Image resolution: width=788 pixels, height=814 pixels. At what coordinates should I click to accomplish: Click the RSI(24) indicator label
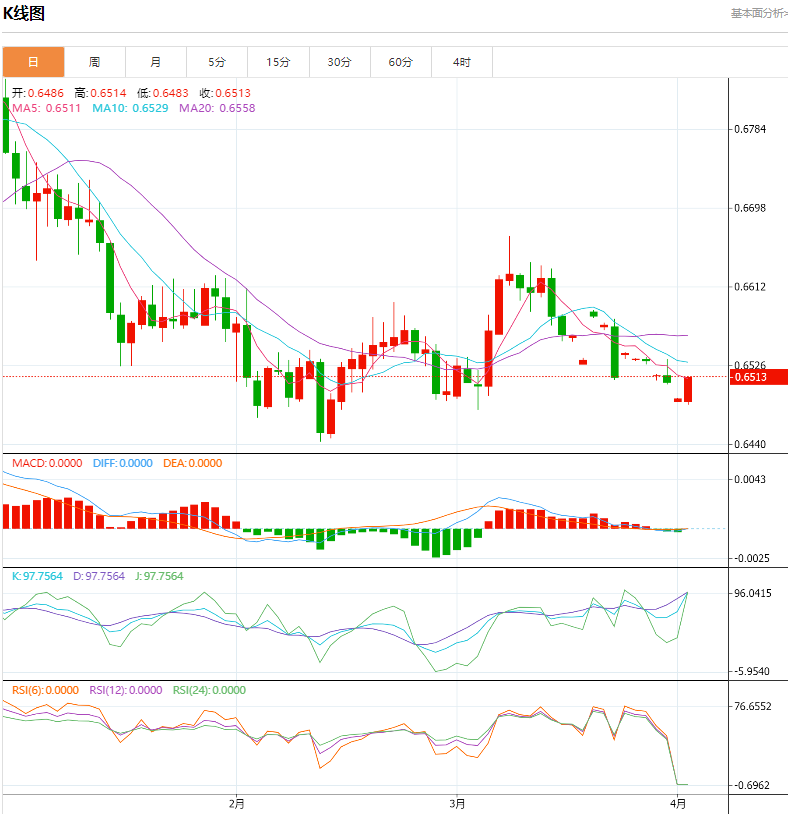[208, 690]
